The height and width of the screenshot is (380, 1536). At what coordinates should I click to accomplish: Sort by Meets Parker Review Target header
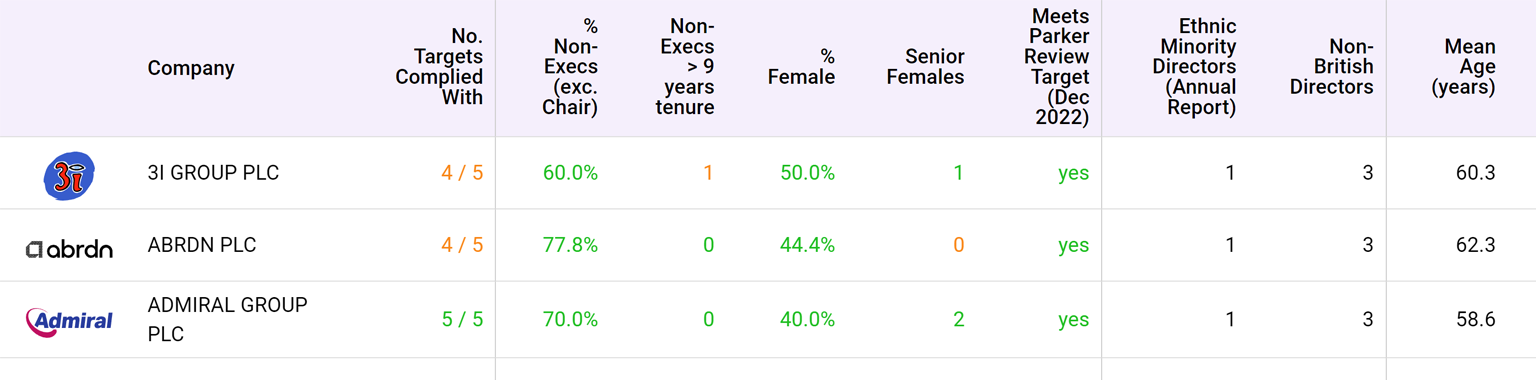coord(1056,67)
